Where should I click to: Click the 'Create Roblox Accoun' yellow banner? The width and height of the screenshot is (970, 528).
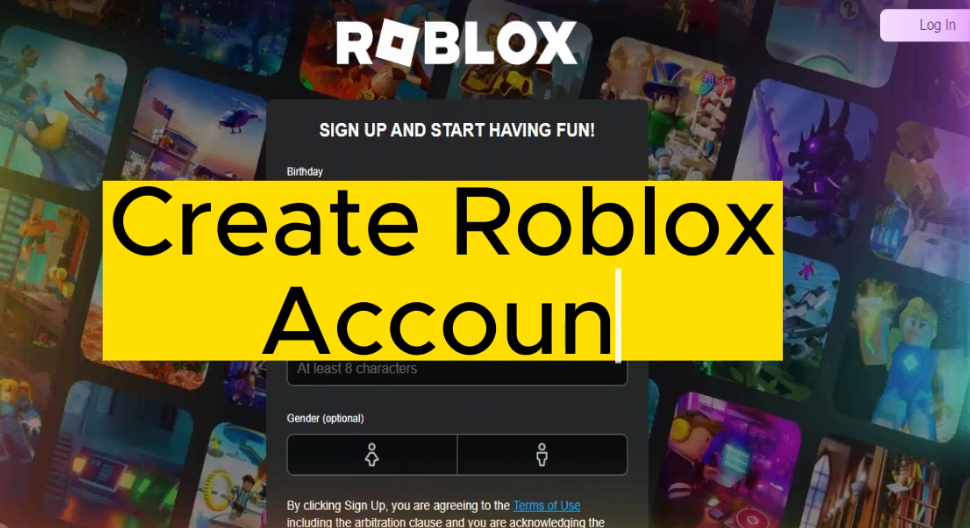coord(442,270)
